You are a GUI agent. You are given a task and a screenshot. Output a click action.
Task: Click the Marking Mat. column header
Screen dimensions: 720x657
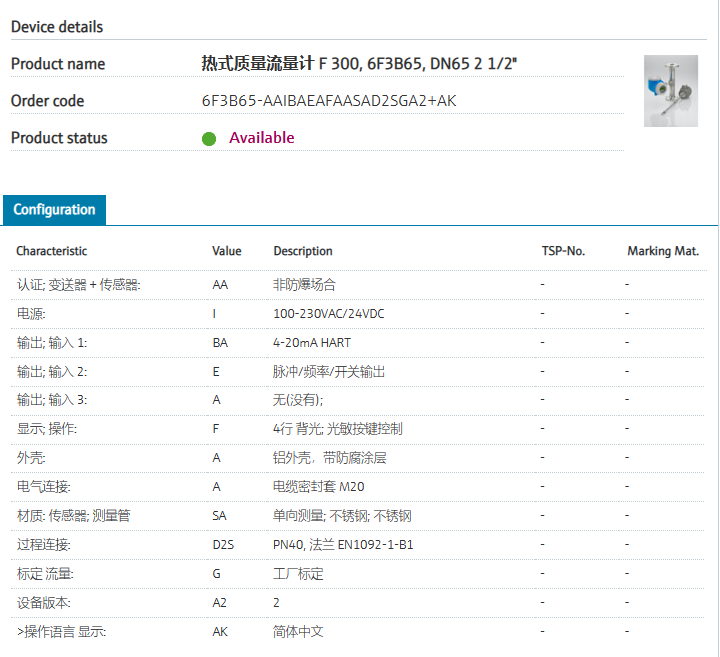pos(662,251)
